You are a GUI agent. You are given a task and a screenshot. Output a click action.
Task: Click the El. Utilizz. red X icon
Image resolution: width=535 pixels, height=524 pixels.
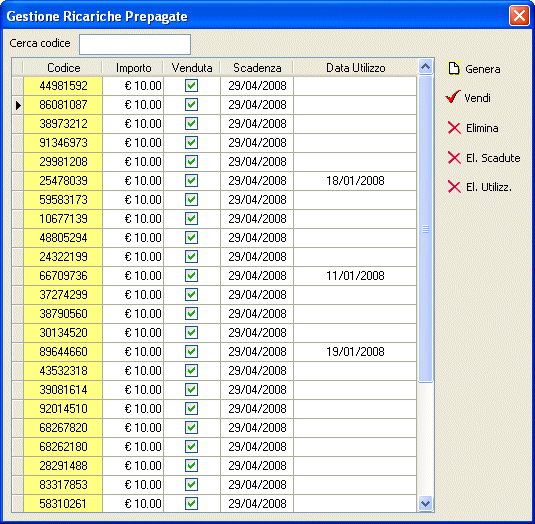coord(454,187)
